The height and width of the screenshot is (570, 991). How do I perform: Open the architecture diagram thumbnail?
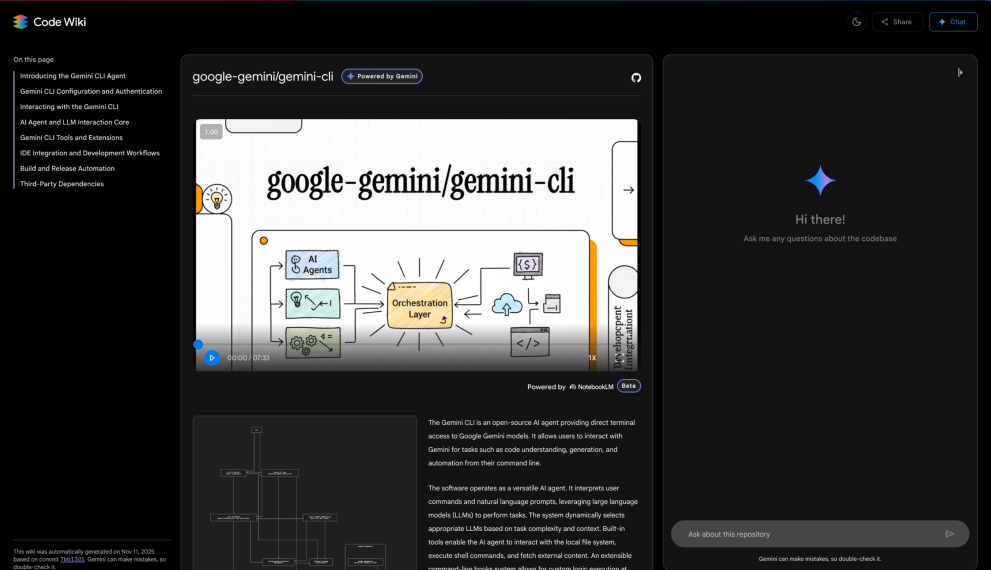pyautogui.click(x=304, y=492)
